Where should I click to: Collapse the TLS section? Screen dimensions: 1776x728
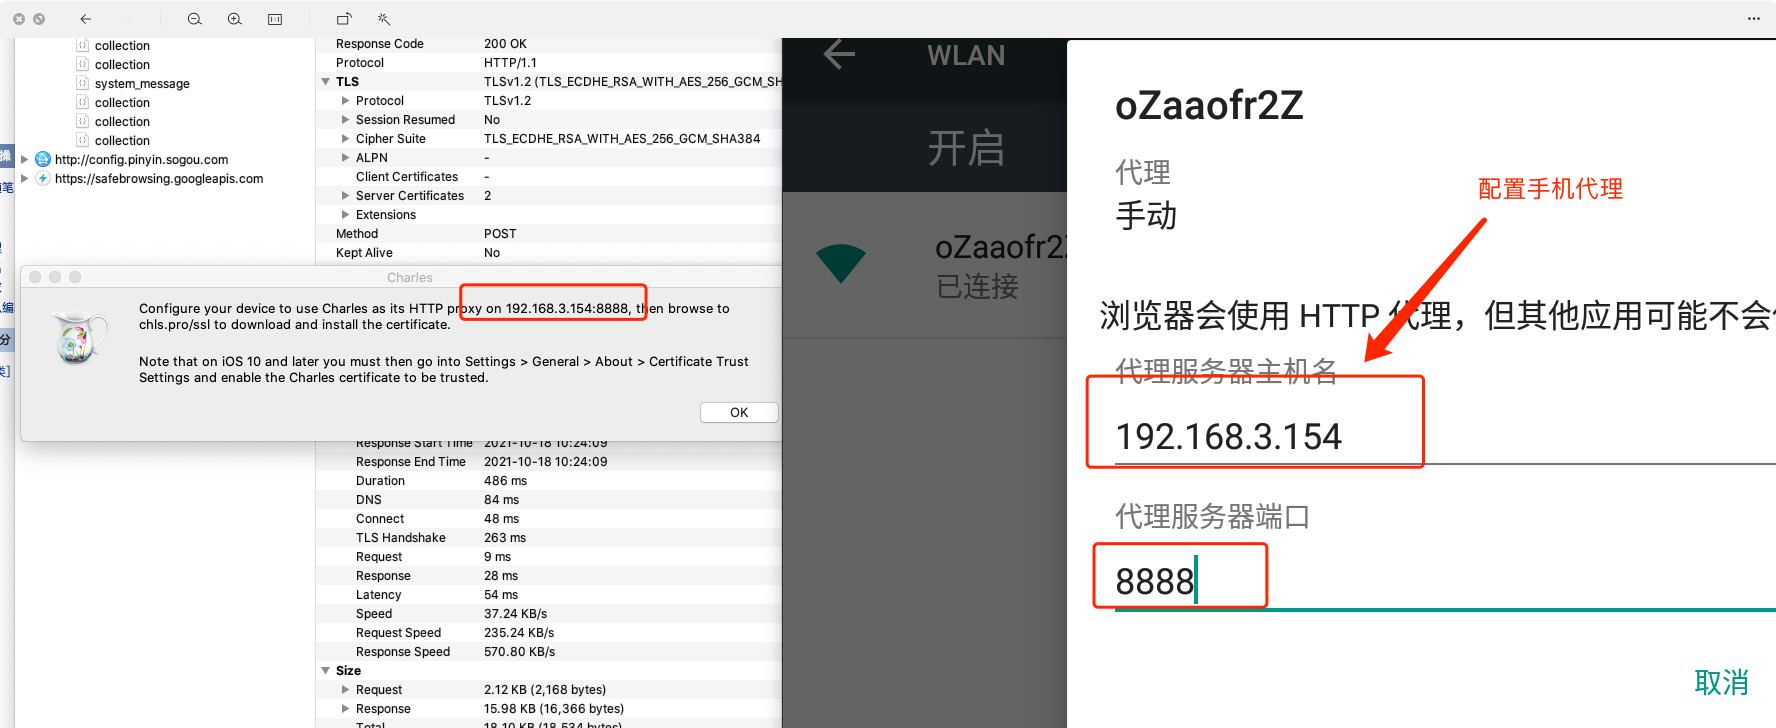[326, 82]
